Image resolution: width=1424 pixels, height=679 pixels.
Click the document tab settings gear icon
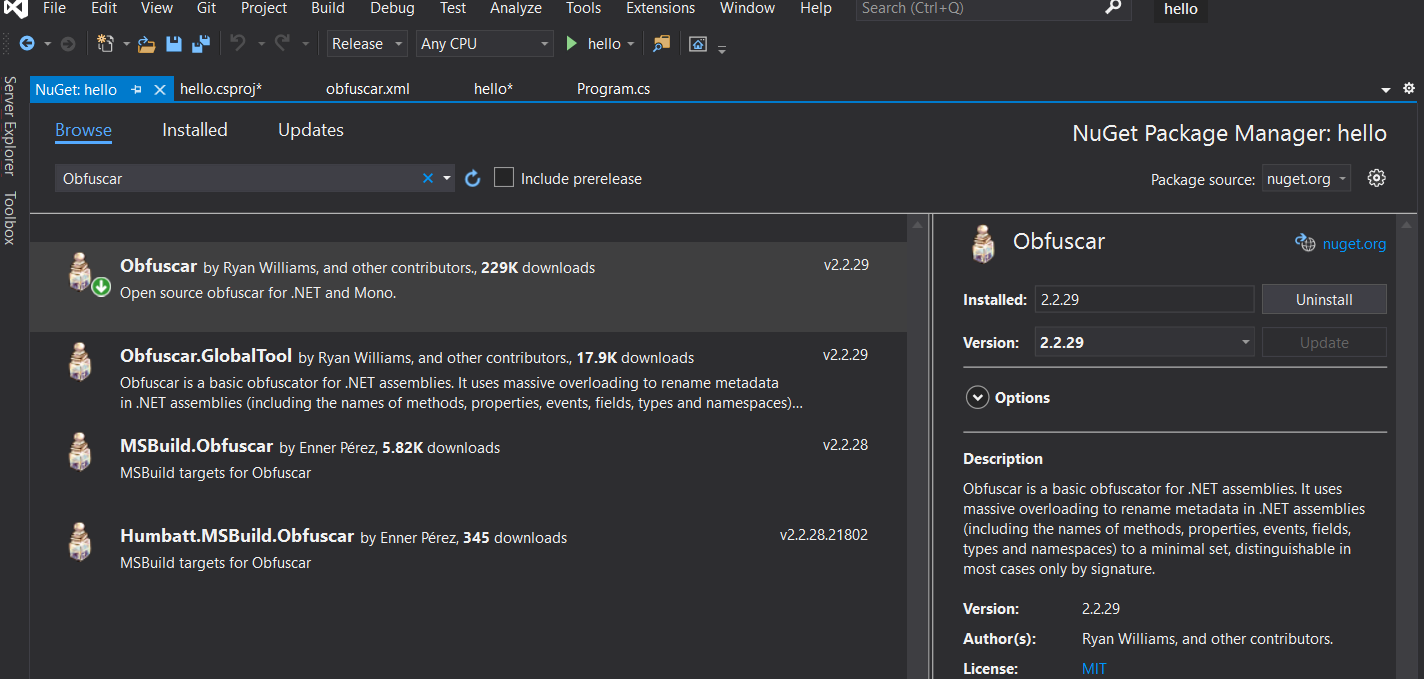(x=1409, y=88)
